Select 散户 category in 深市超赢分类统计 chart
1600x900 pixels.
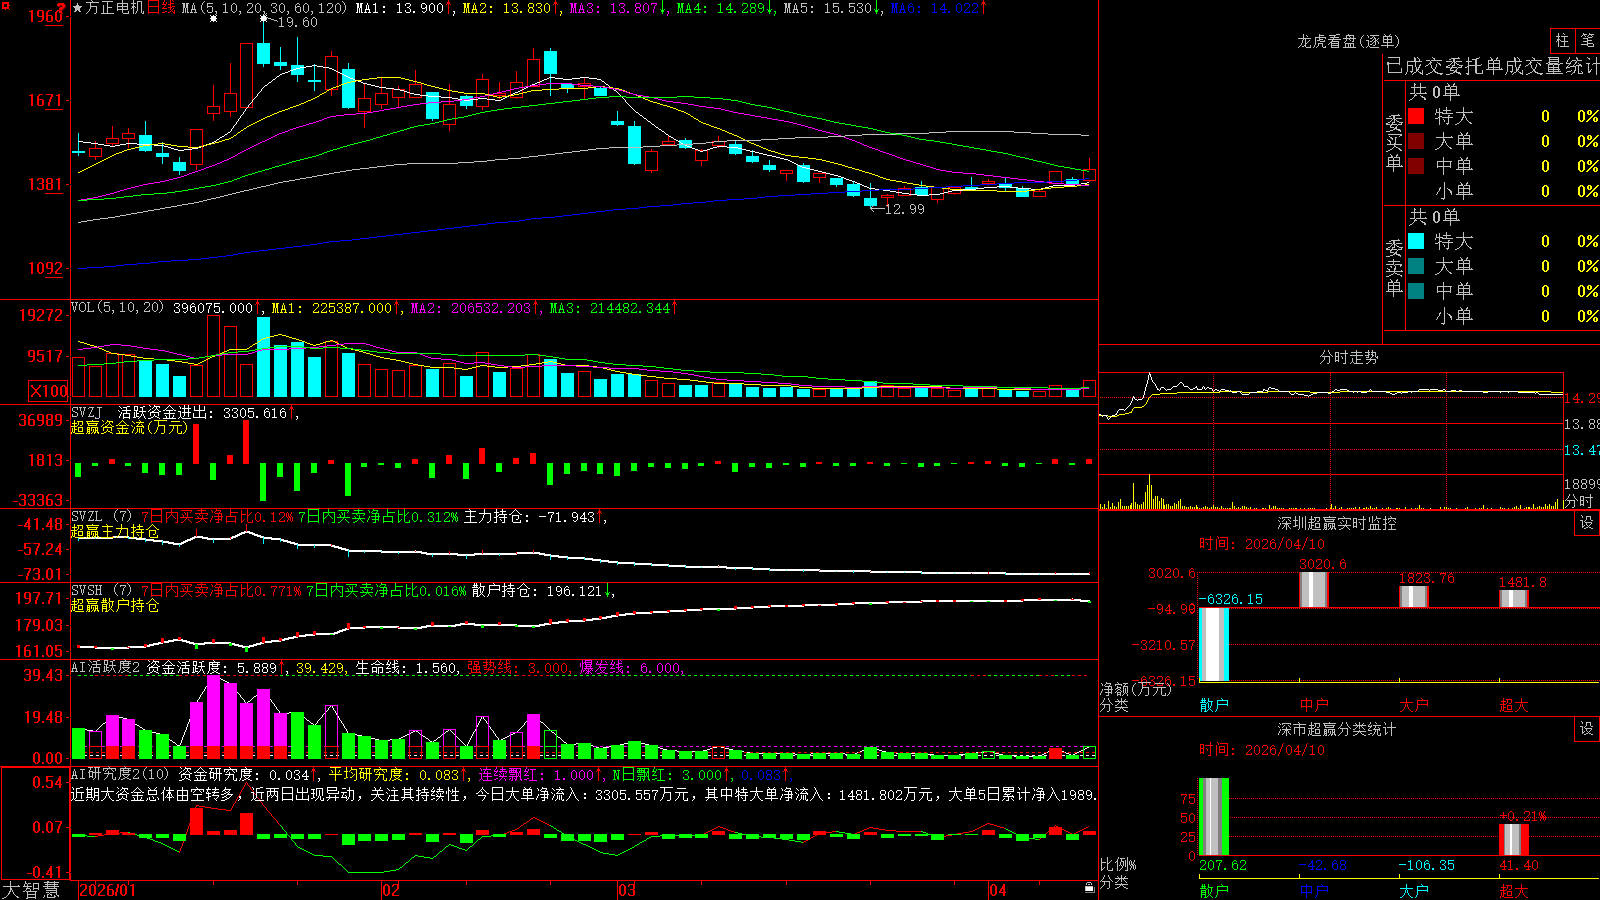(x=1214, y=891)
